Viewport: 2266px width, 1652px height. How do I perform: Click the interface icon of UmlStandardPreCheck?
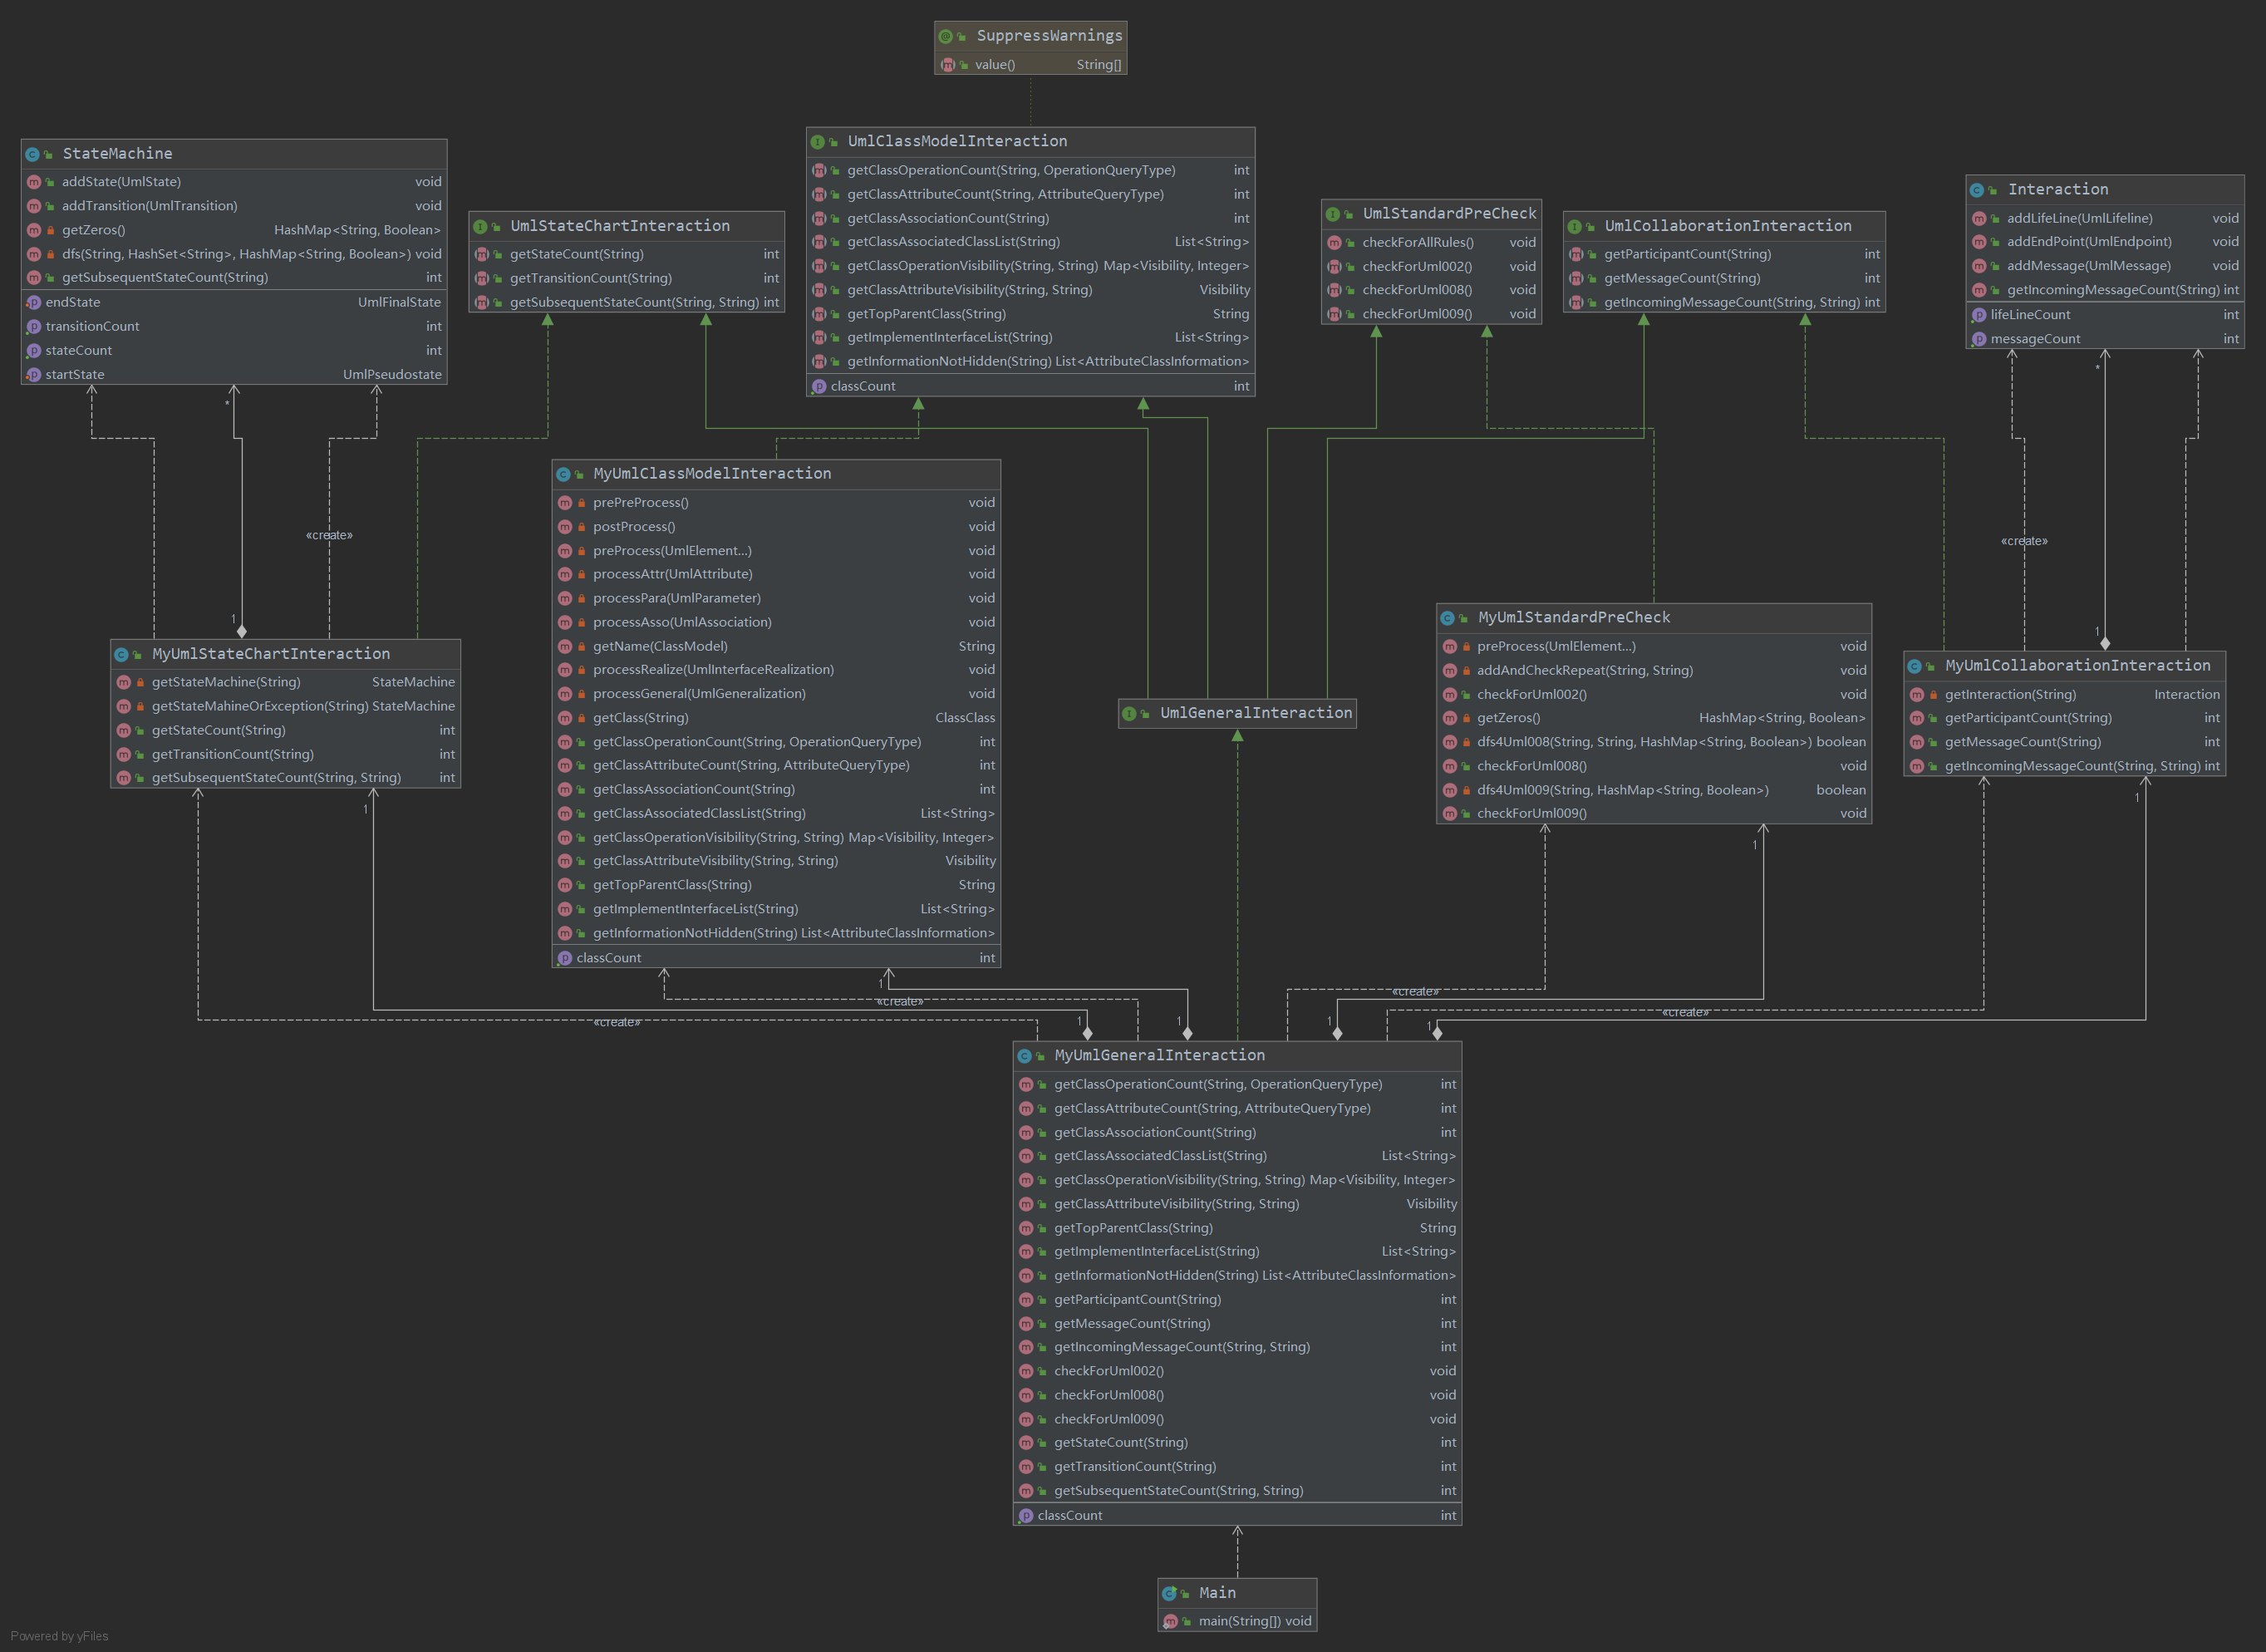click(x=1332, y=214)
